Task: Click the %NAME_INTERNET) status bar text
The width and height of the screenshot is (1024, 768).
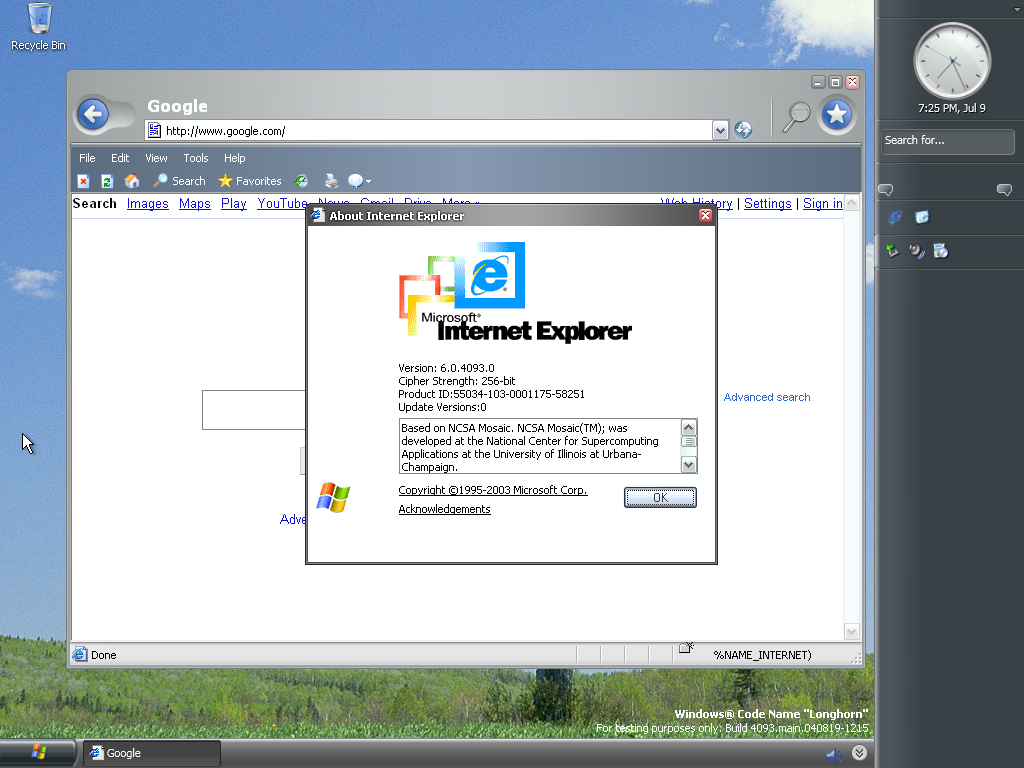Action: (762, 655)
